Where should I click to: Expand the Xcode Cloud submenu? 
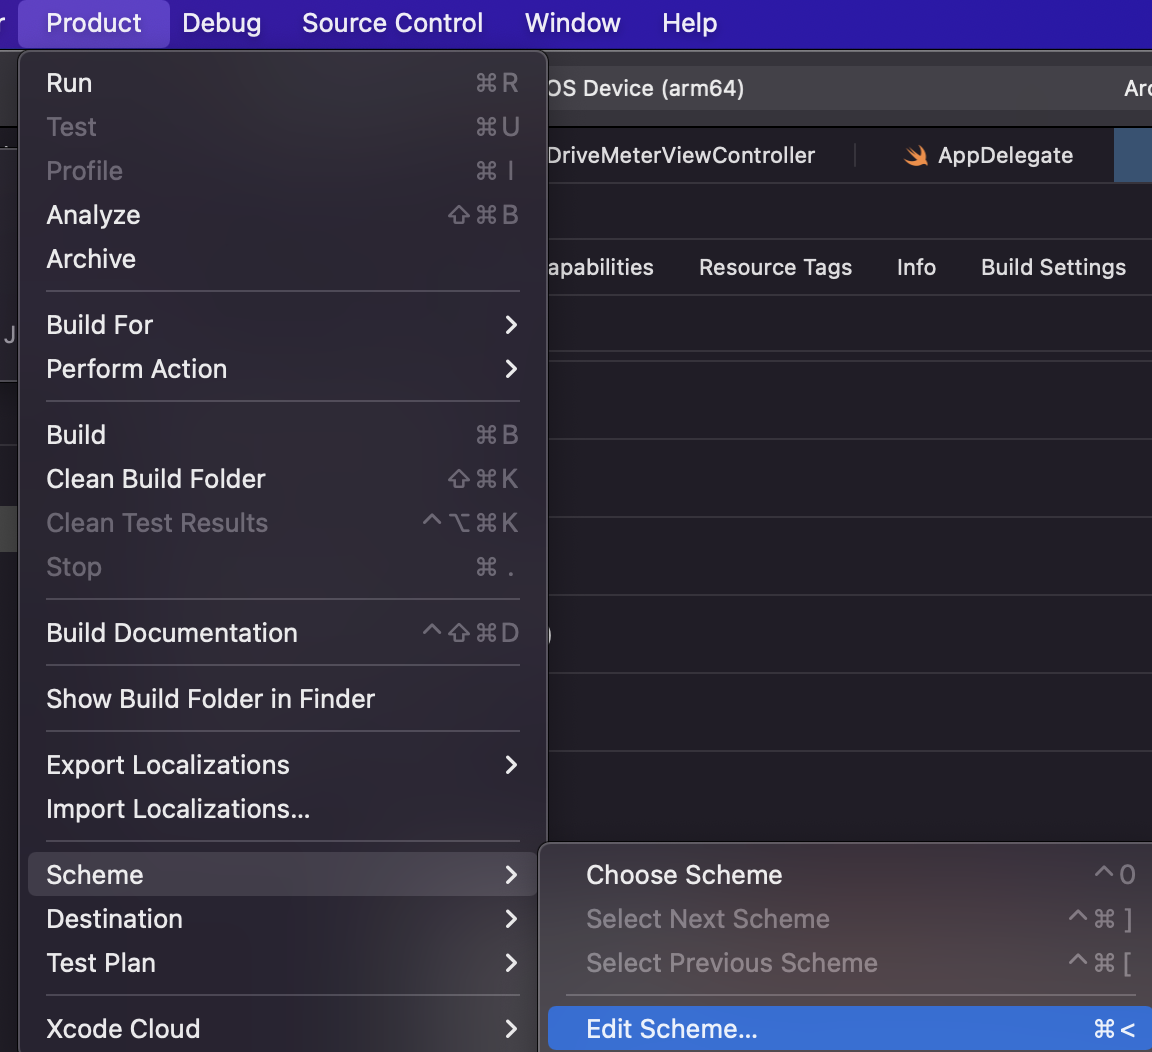(x=283, y=1028)
